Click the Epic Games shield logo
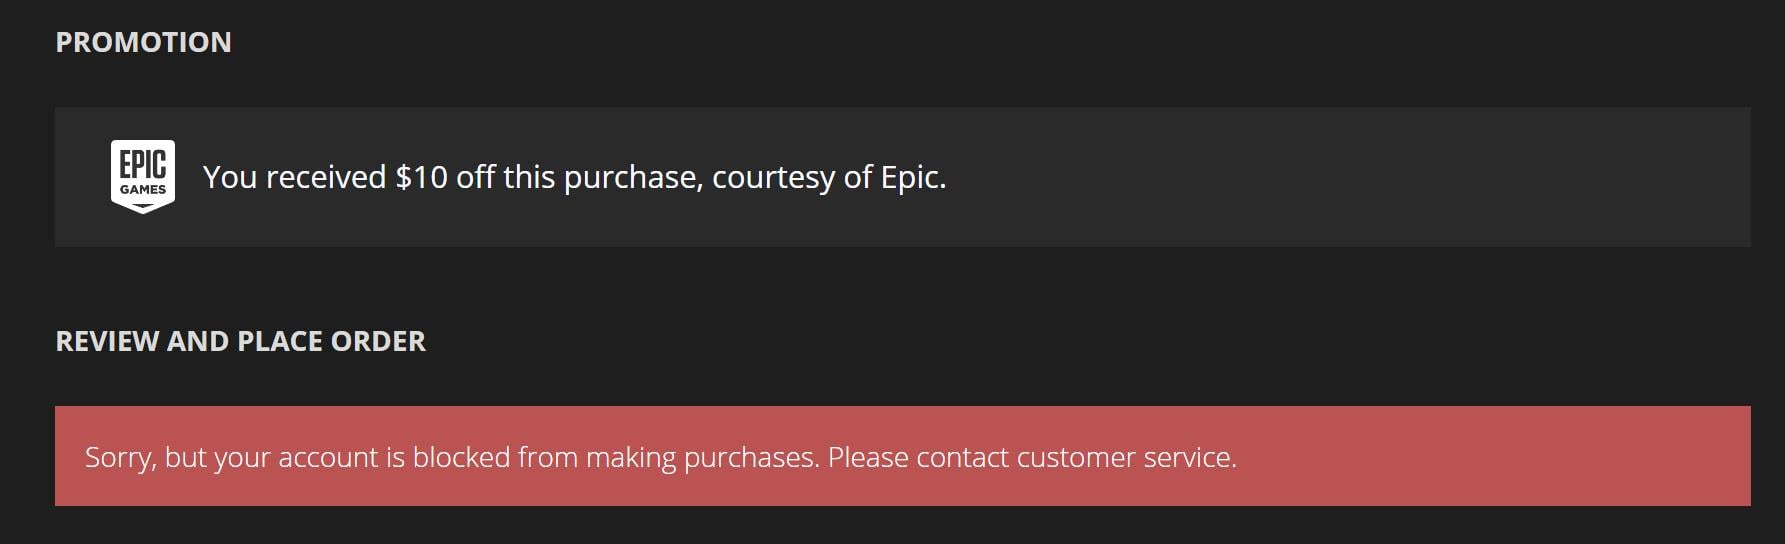 point(143,177)
